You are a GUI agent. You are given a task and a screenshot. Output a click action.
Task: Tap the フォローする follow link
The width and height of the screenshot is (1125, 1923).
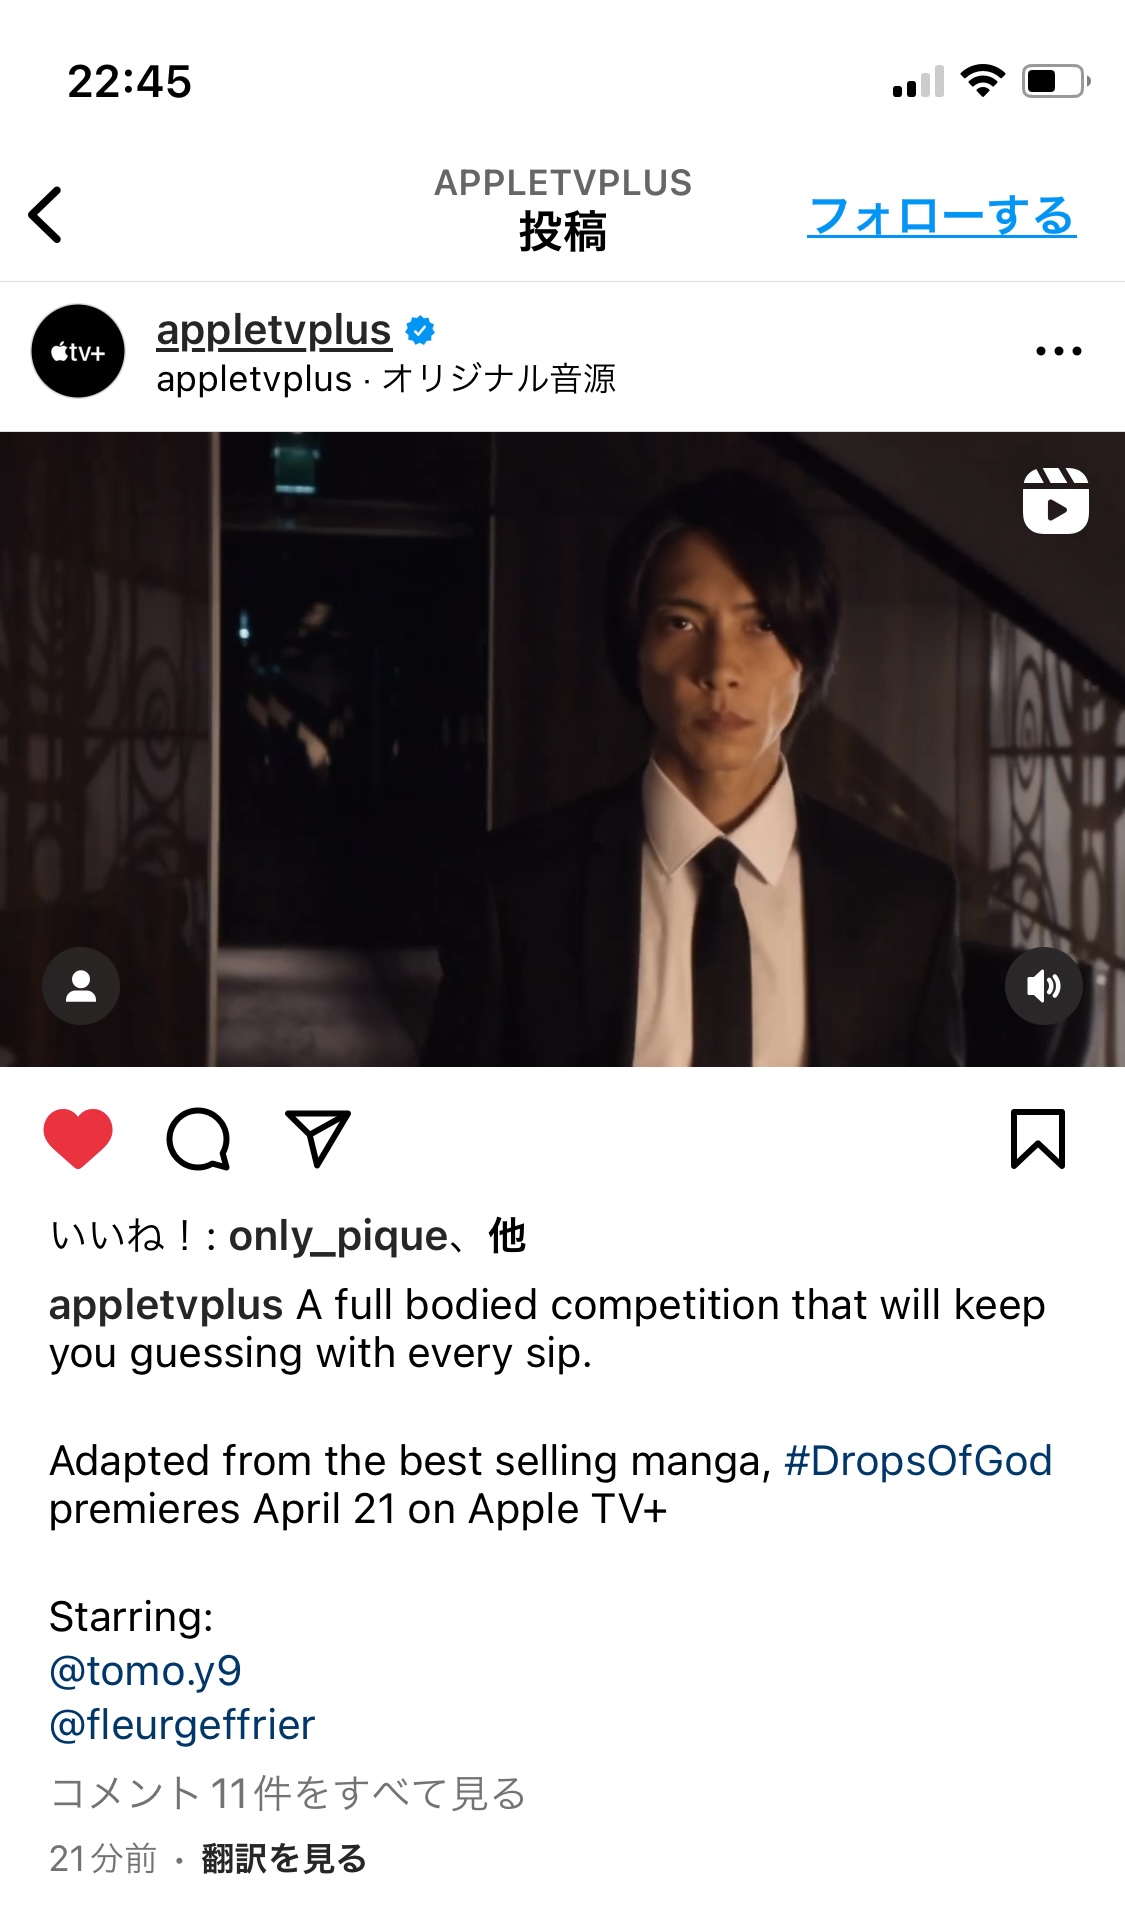942,215
